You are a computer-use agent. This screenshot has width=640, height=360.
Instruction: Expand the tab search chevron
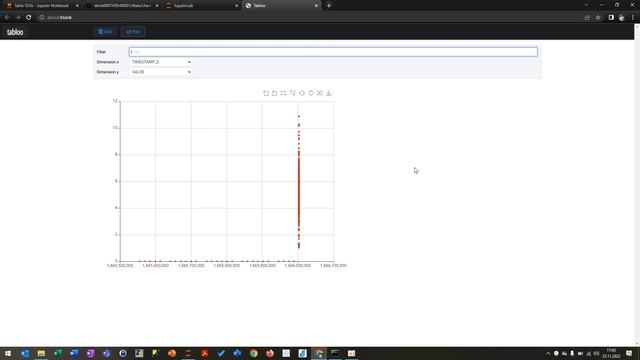click(586, 5)
